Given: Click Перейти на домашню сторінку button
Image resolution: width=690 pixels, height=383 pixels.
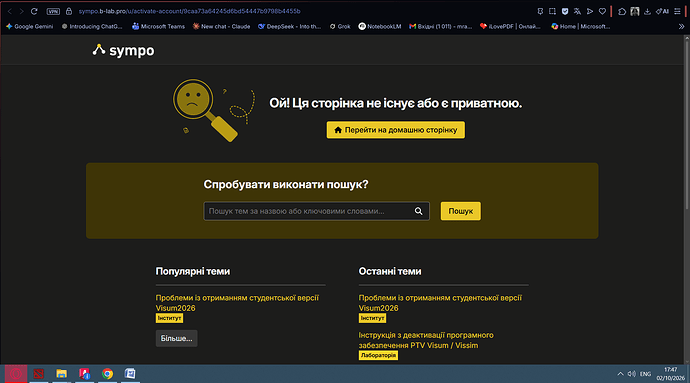Looking at the screenshot, I should (395, 130).
